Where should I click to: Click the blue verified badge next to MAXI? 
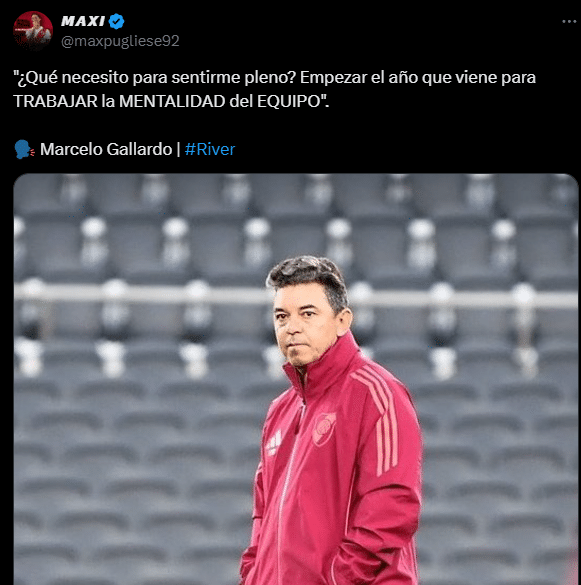click(116, 21)
